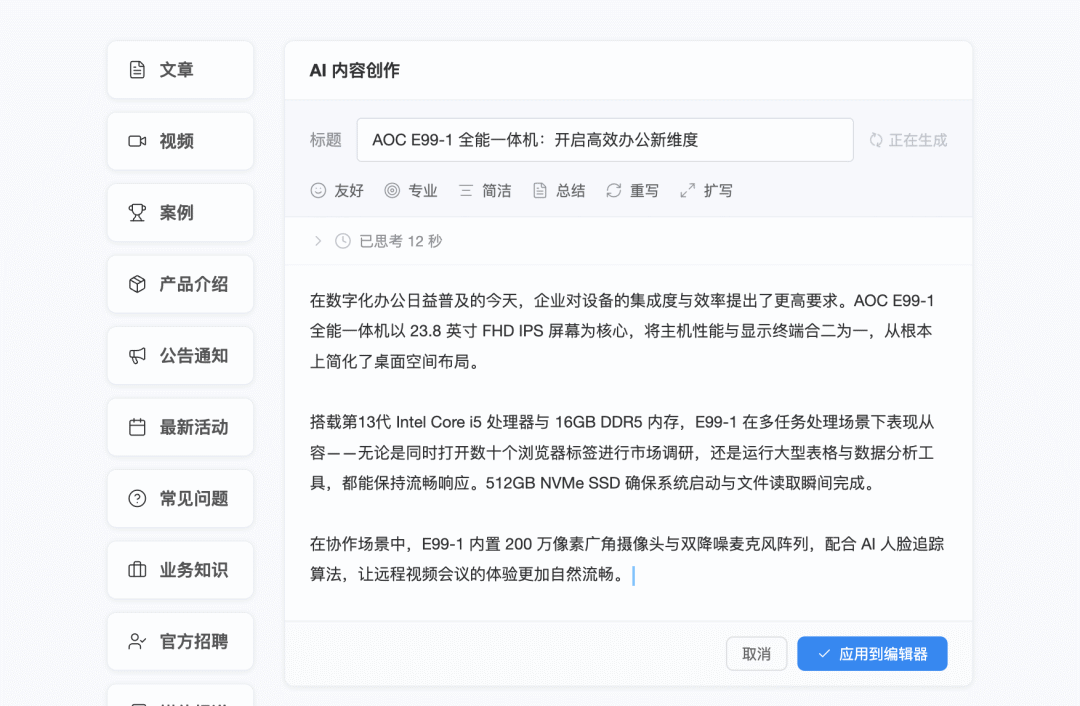Open the 产品介绍 category
This screenshot has width=1080, height=706.
click(180, 284)
